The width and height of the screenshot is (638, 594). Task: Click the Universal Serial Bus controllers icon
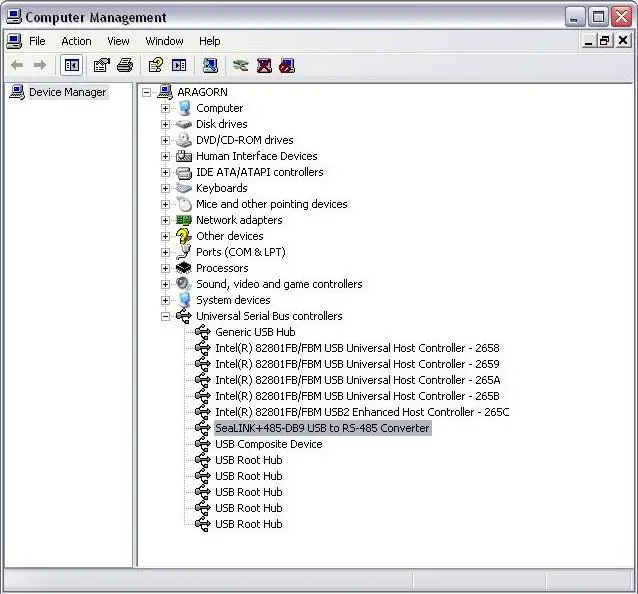tap(184, 316)
